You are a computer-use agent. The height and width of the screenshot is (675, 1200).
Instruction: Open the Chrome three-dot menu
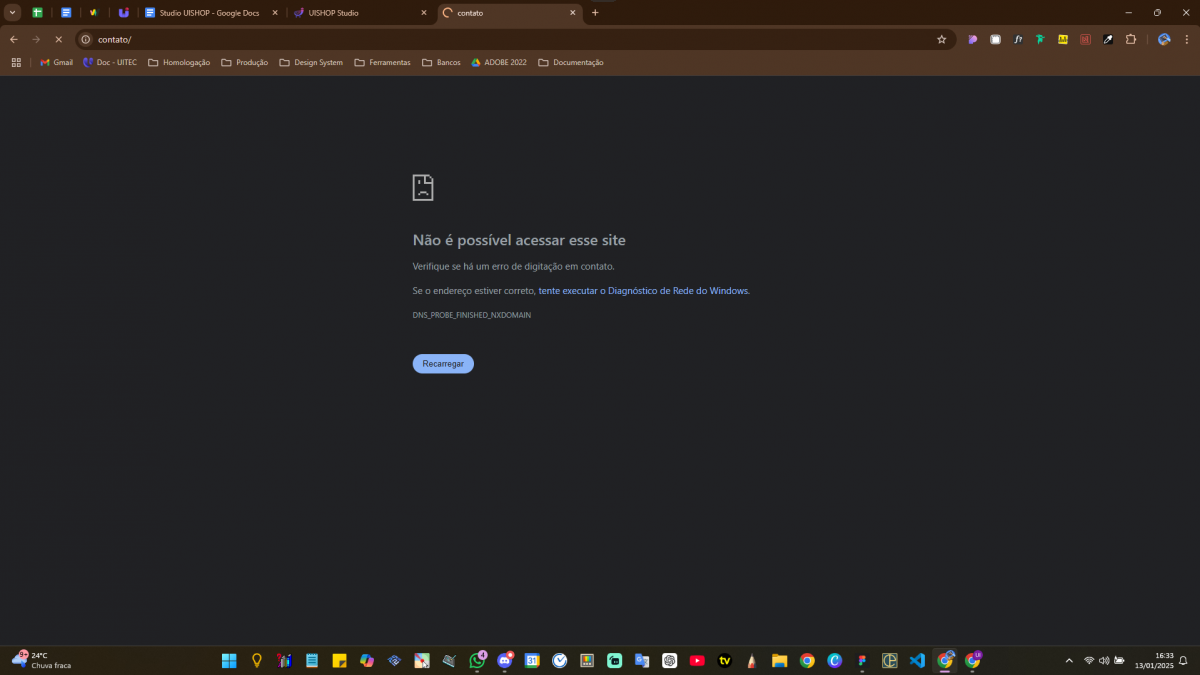point(1186,39)
